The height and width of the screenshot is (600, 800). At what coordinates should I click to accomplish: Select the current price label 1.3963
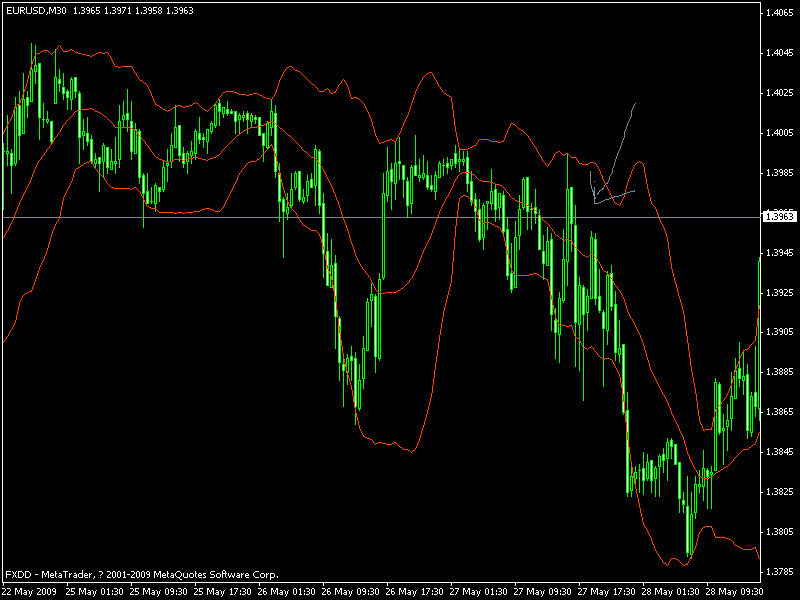[779, 217]
